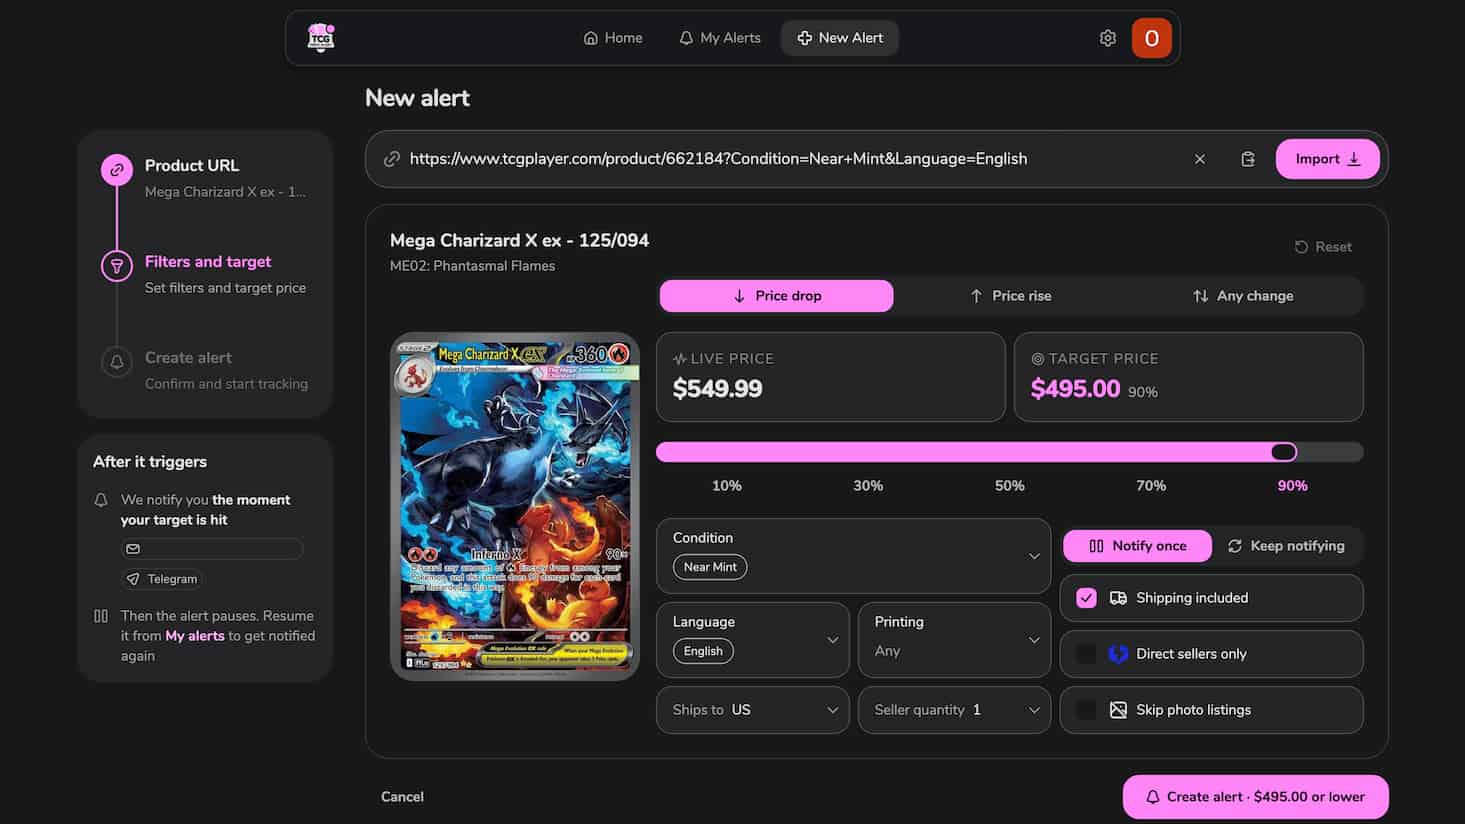Screen dimensions: 1465x824
Task: Click the Shipping included truck icon
Action: coord(1118,598)
